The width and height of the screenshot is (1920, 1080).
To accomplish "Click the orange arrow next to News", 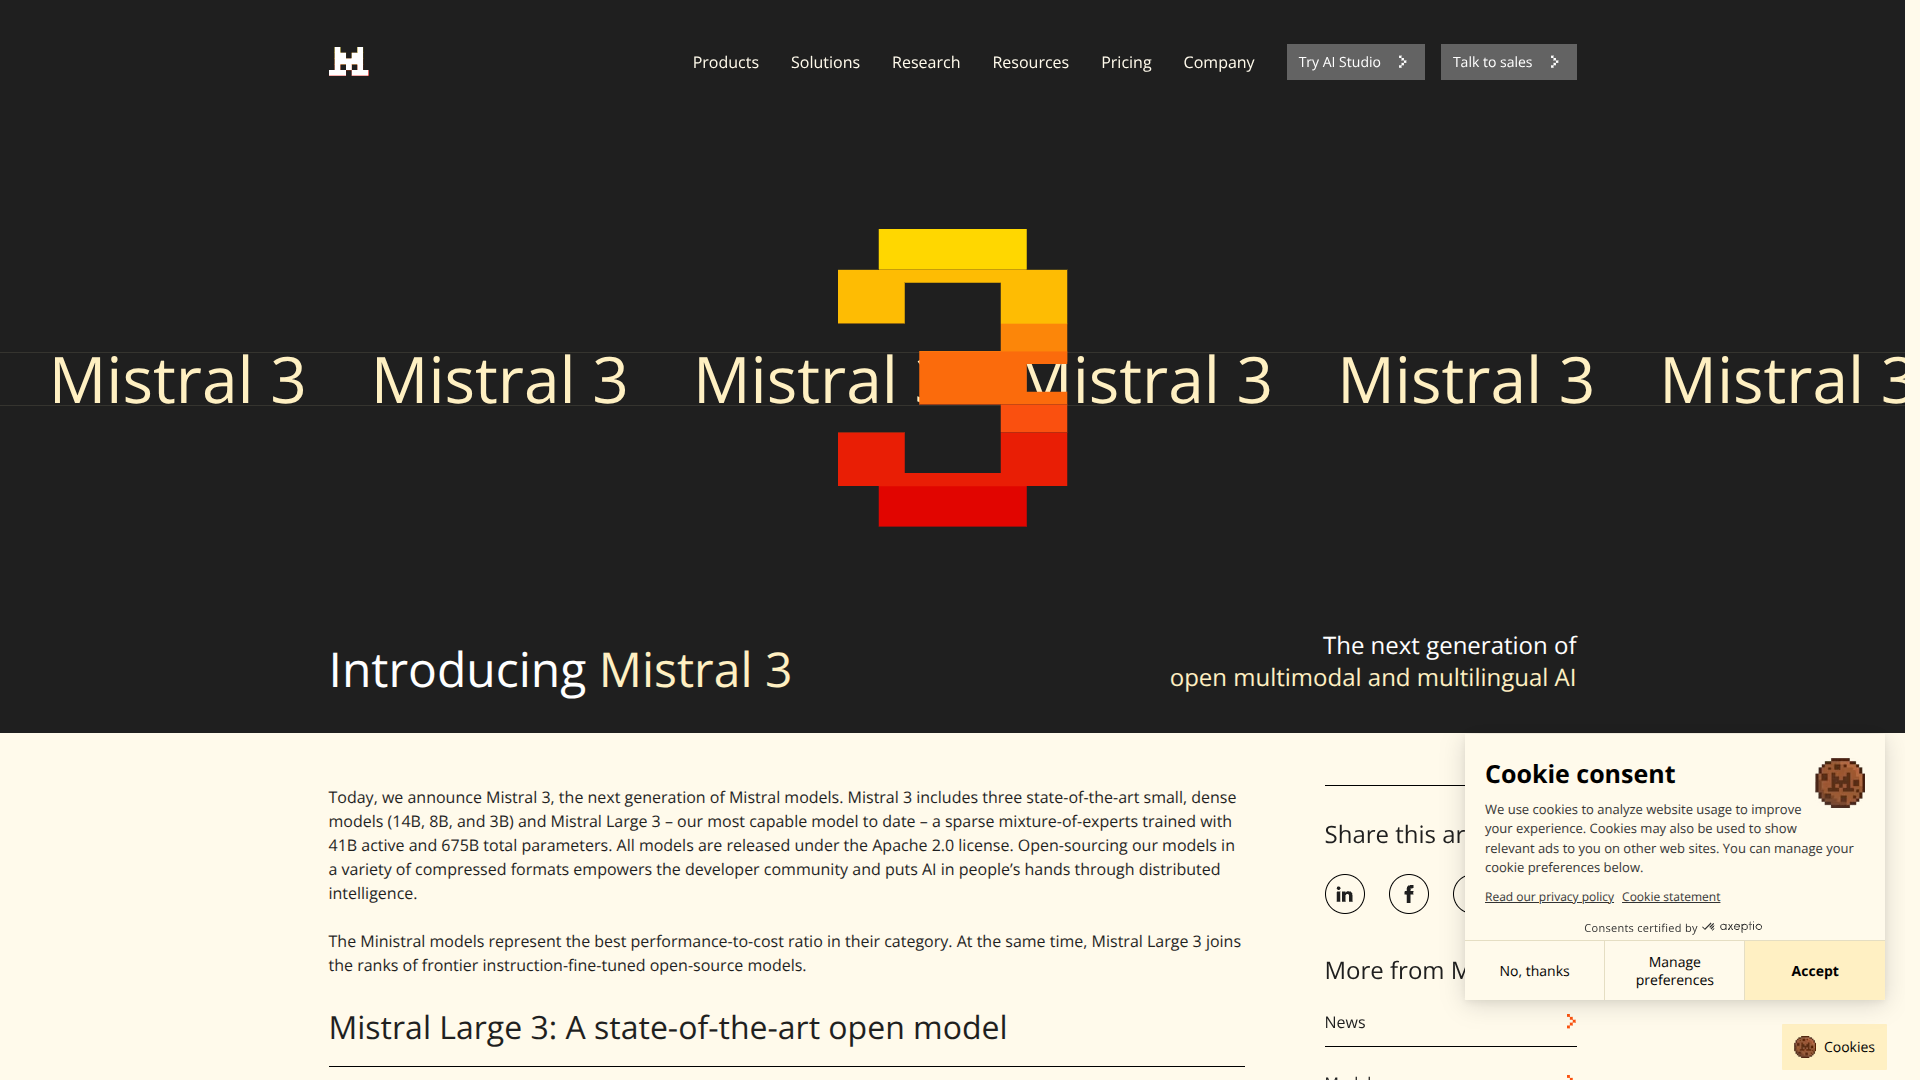I will [x=1571, y=1021].
